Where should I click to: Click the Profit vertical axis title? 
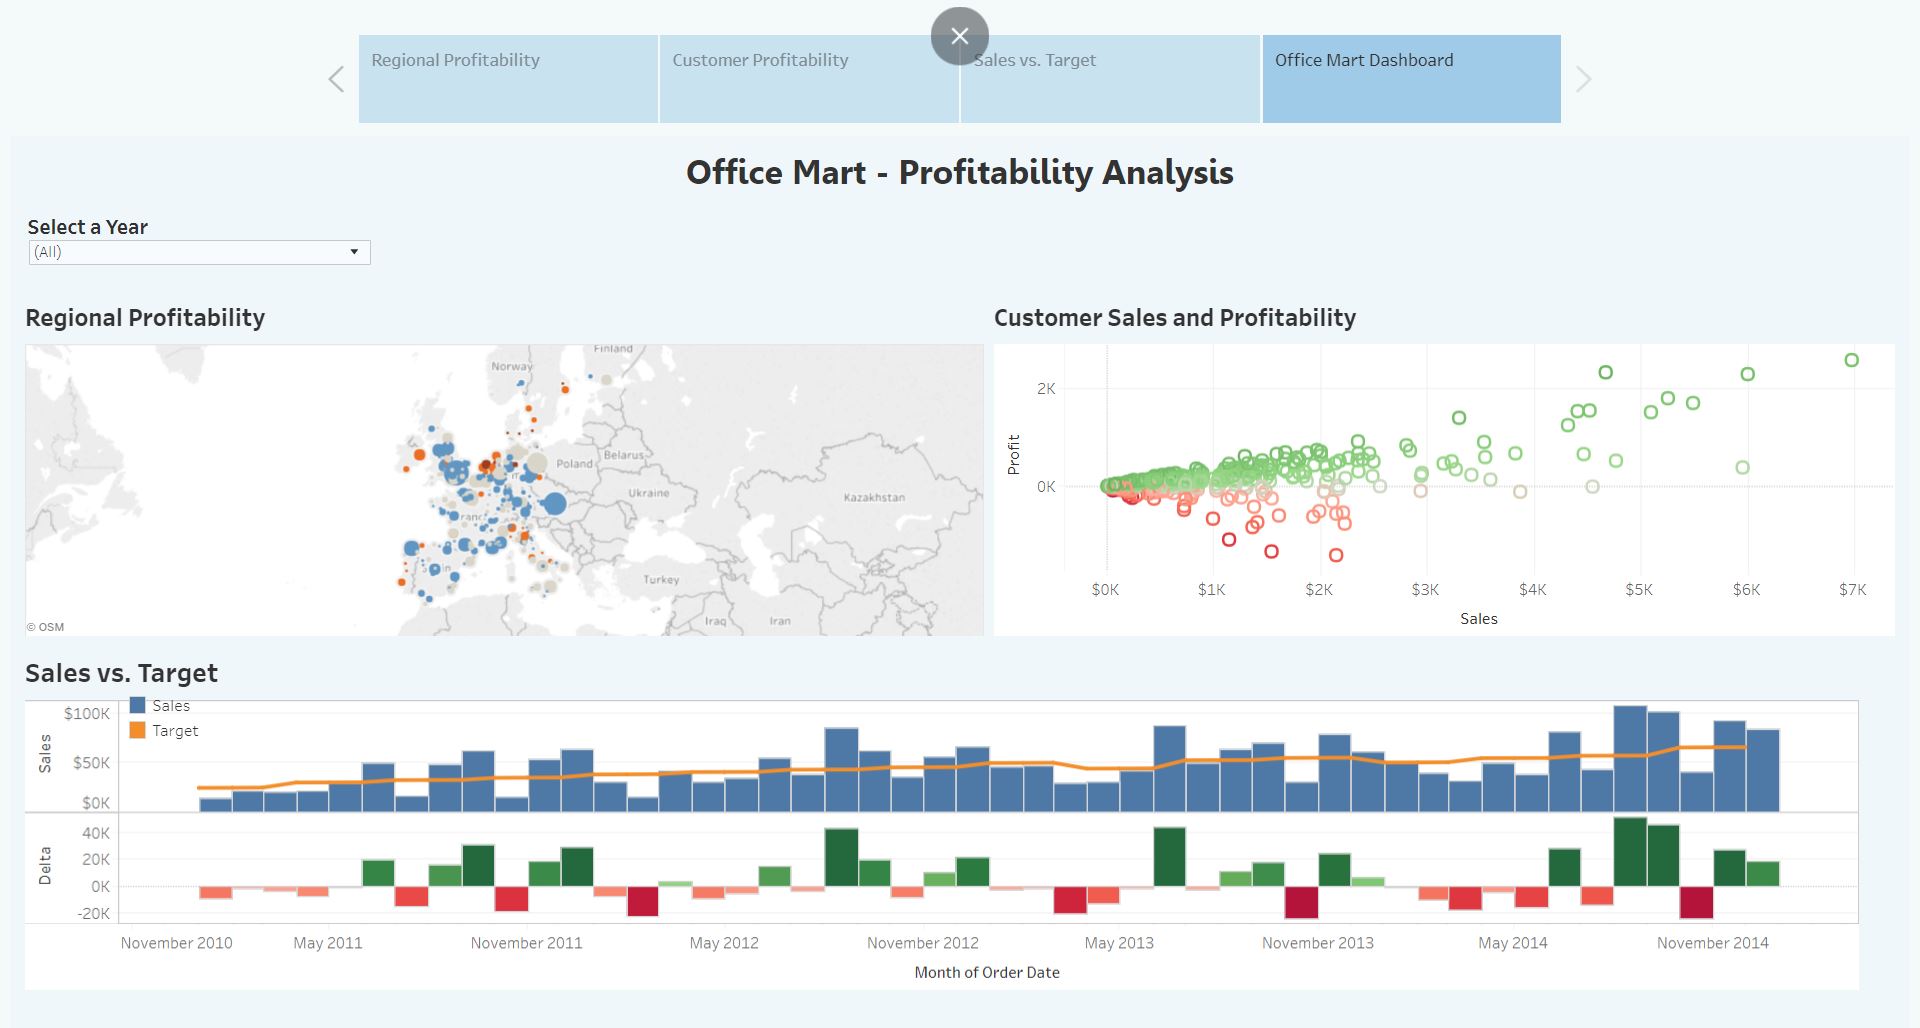[x=1014, y=455]
